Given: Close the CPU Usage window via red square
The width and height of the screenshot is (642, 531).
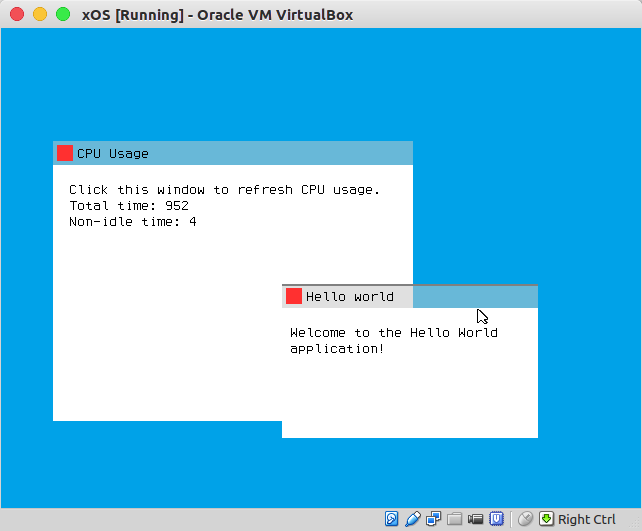Looking at the screenshot, I should coord(65,153).
